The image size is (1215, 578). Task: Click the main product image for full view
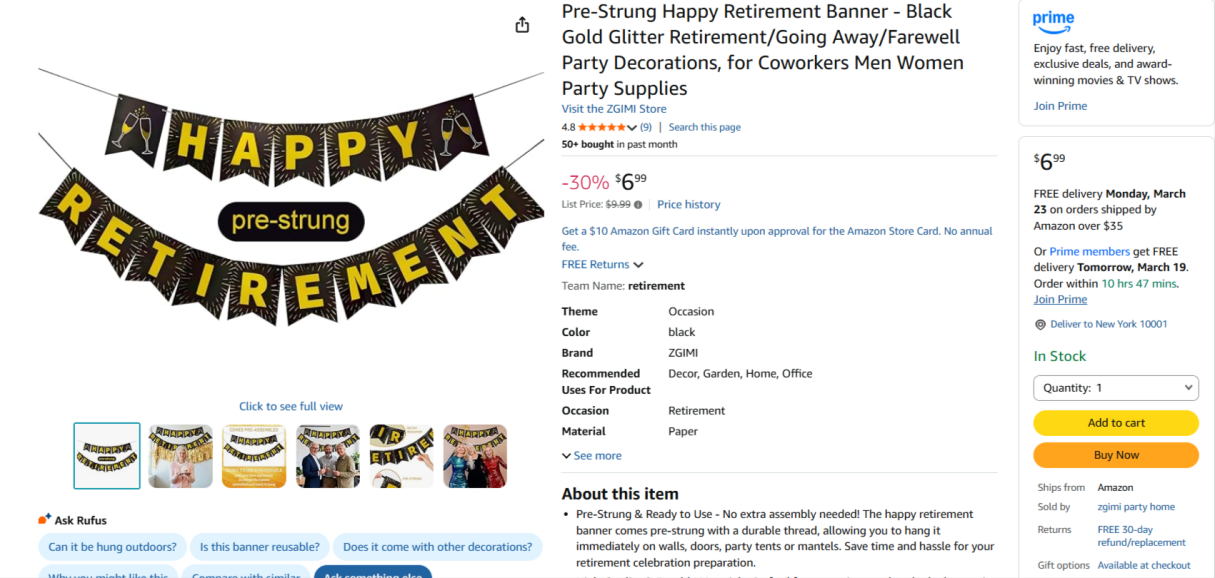tap(291, 210)
